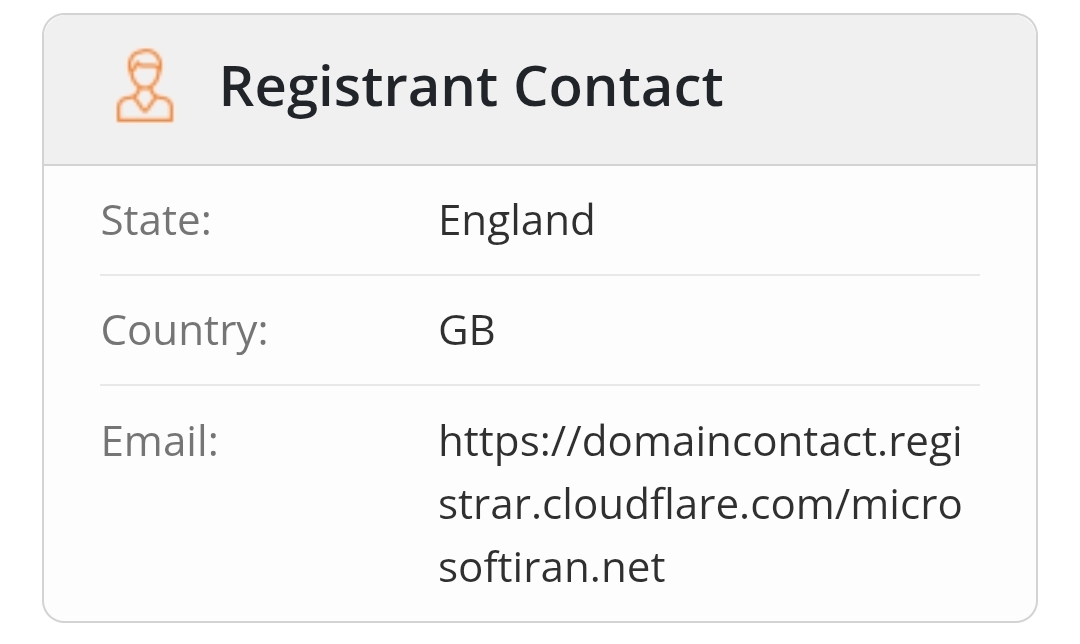This screenshot has width=1080, height=644.
Task: Select the Registrant Contact heading
Action: coord(470,87)
